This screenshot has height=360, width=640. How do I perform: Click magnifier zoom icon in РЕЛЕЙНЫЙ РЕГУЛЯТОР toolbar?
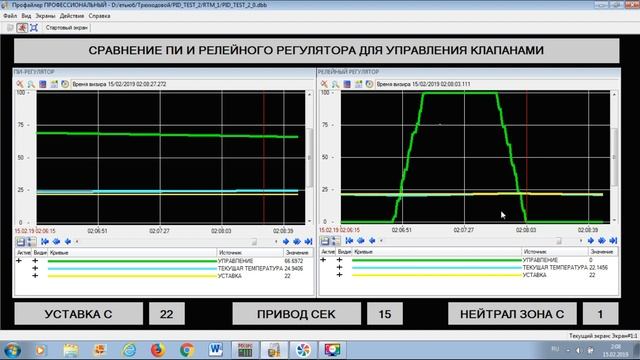[336, 84]
